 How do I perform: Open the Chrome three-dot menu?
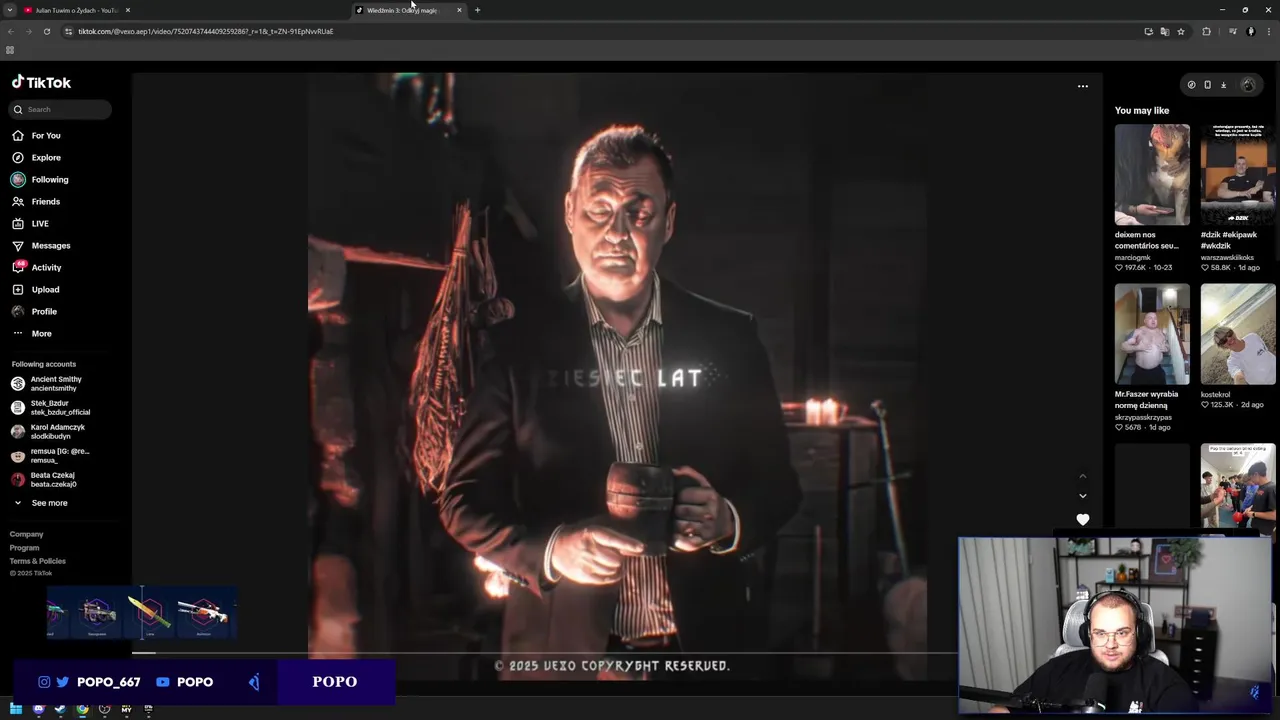[1269, 31]
